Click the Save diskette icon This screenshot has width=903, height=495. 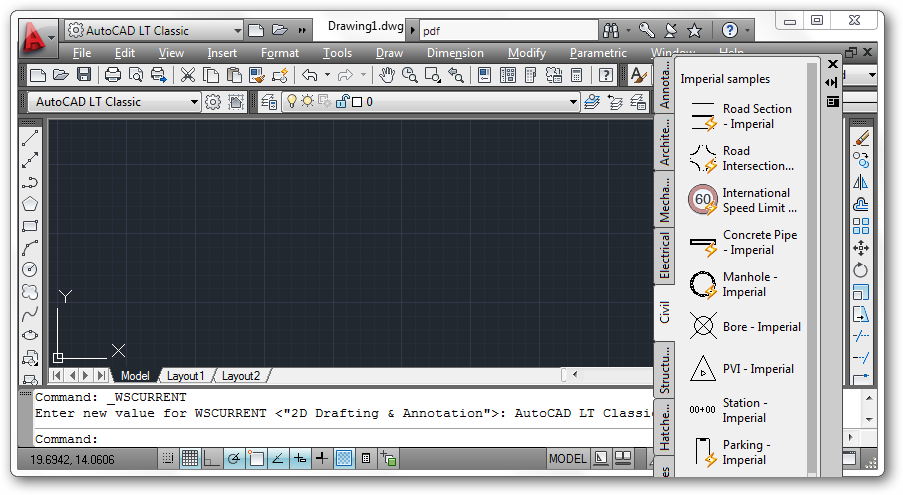(x=84, y=75)
